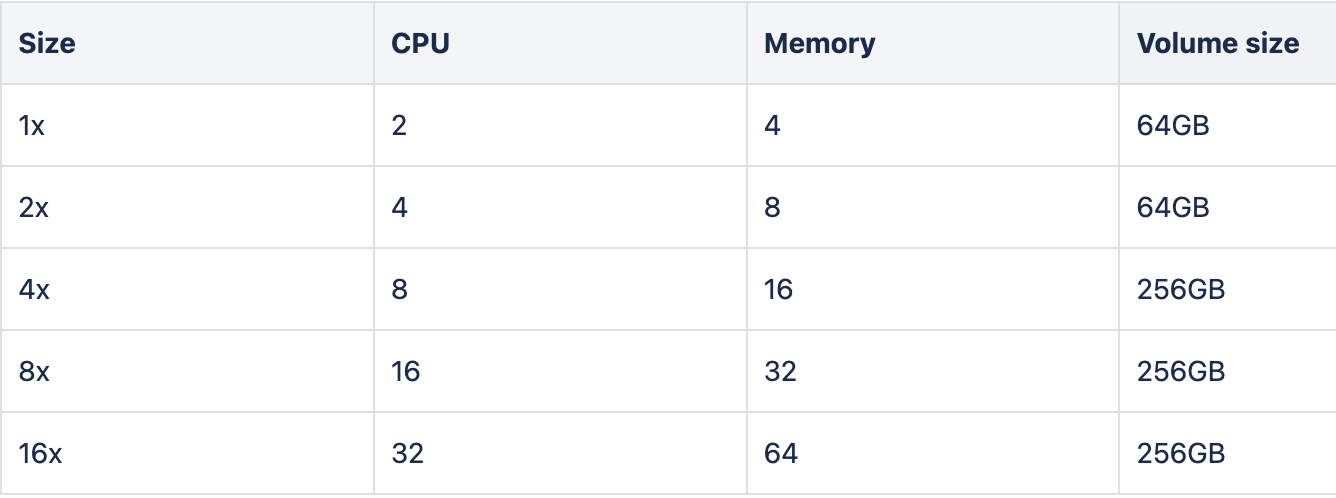Click the Memory value in 16x row
The height and width of the screenshot is (498, 1336).
coord(781,454)
